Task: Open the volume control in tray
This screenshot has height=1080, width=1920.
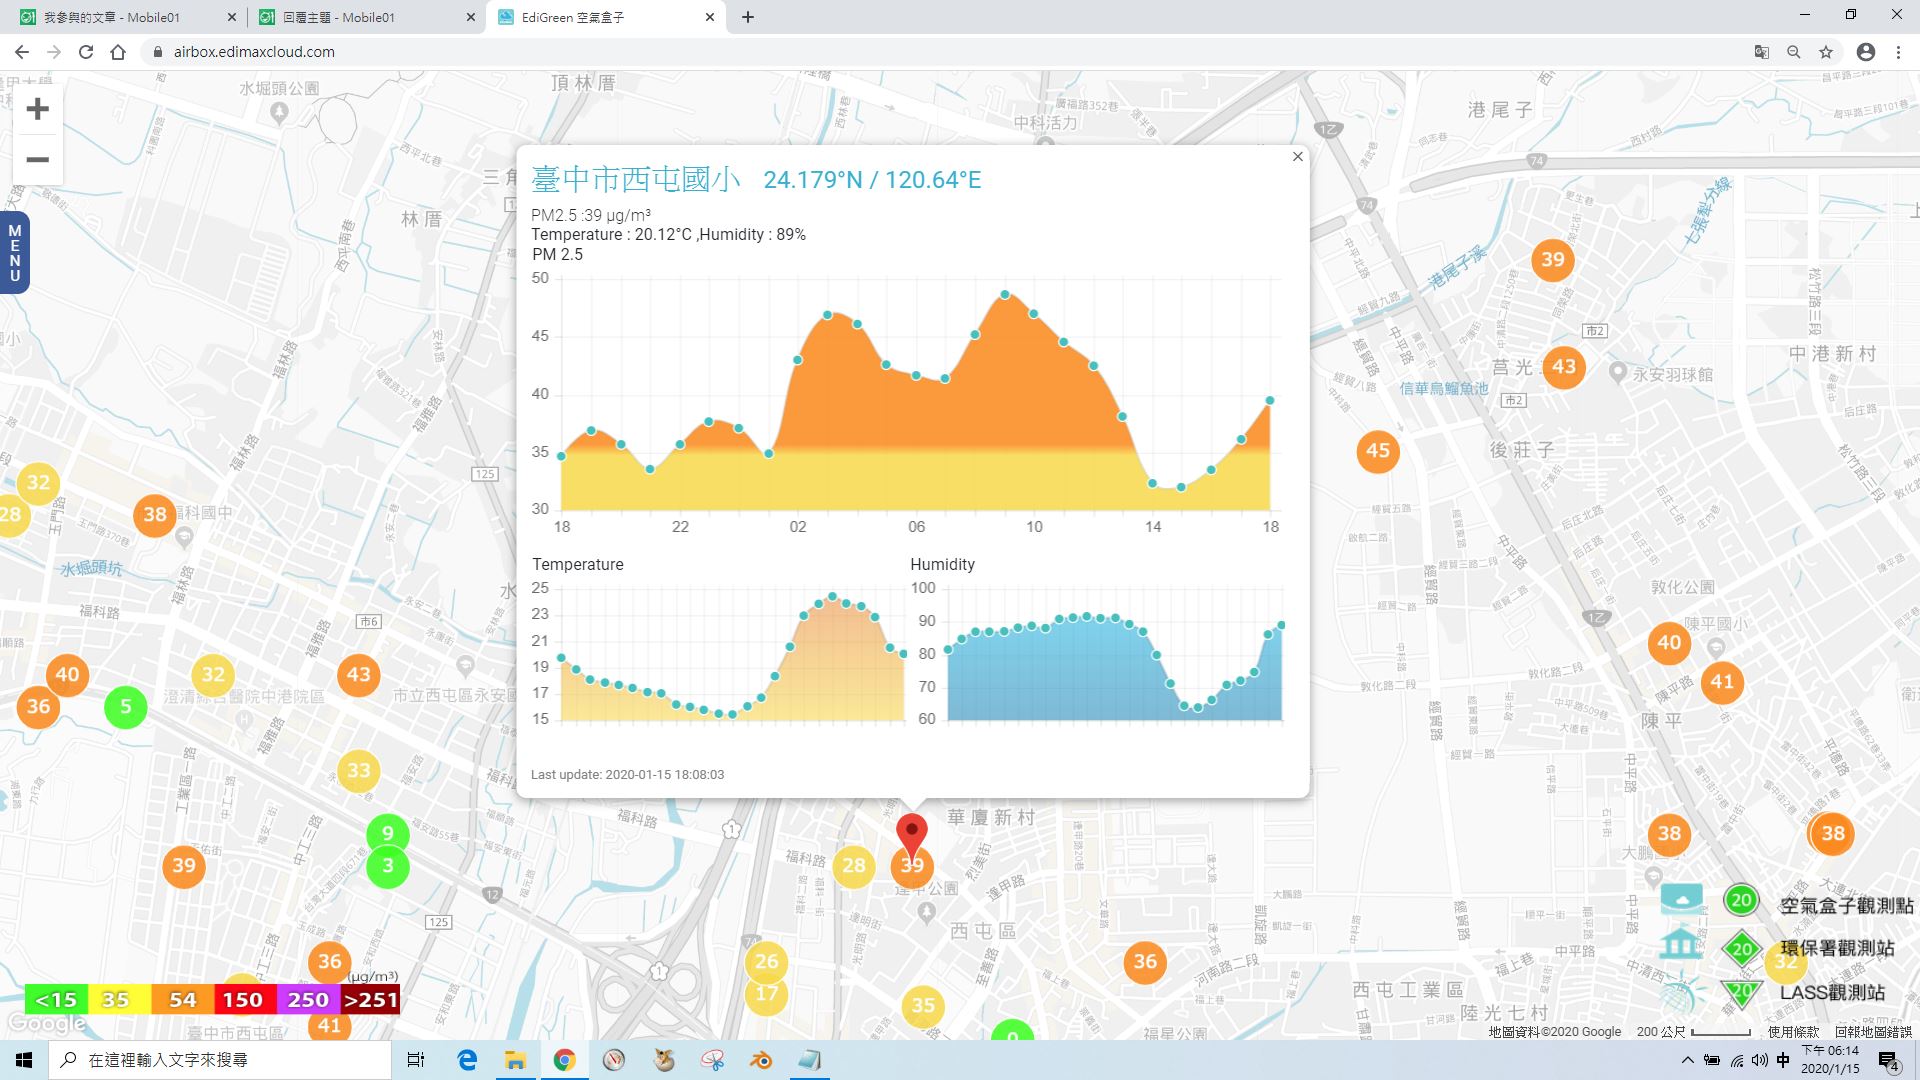Action: click(1759, 1060)
